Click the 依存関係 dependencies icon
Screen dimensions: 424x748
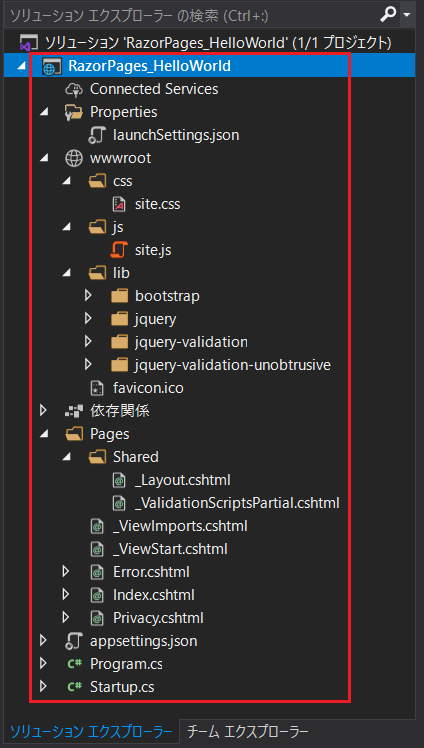tap(74, 411)
